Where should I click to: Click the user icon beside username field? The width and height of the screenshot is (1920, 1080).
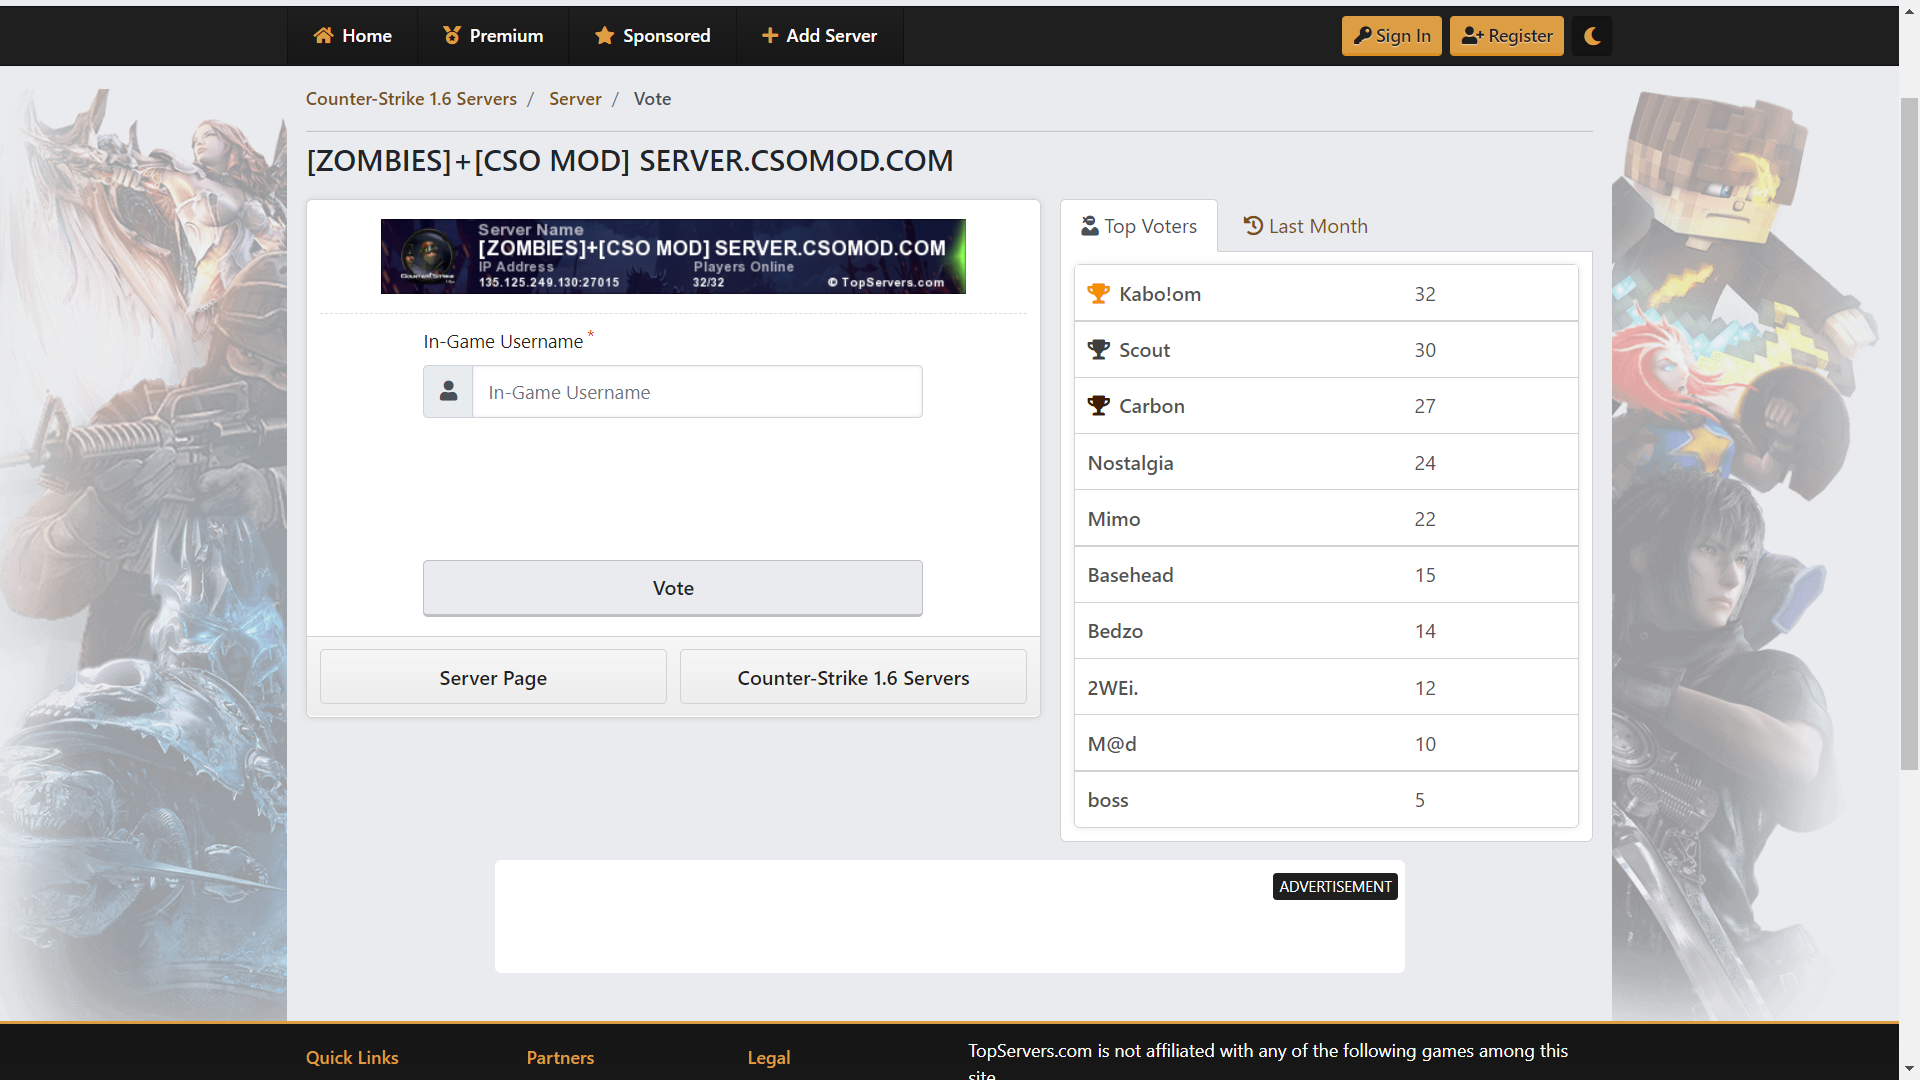click(x=448, y=391)
